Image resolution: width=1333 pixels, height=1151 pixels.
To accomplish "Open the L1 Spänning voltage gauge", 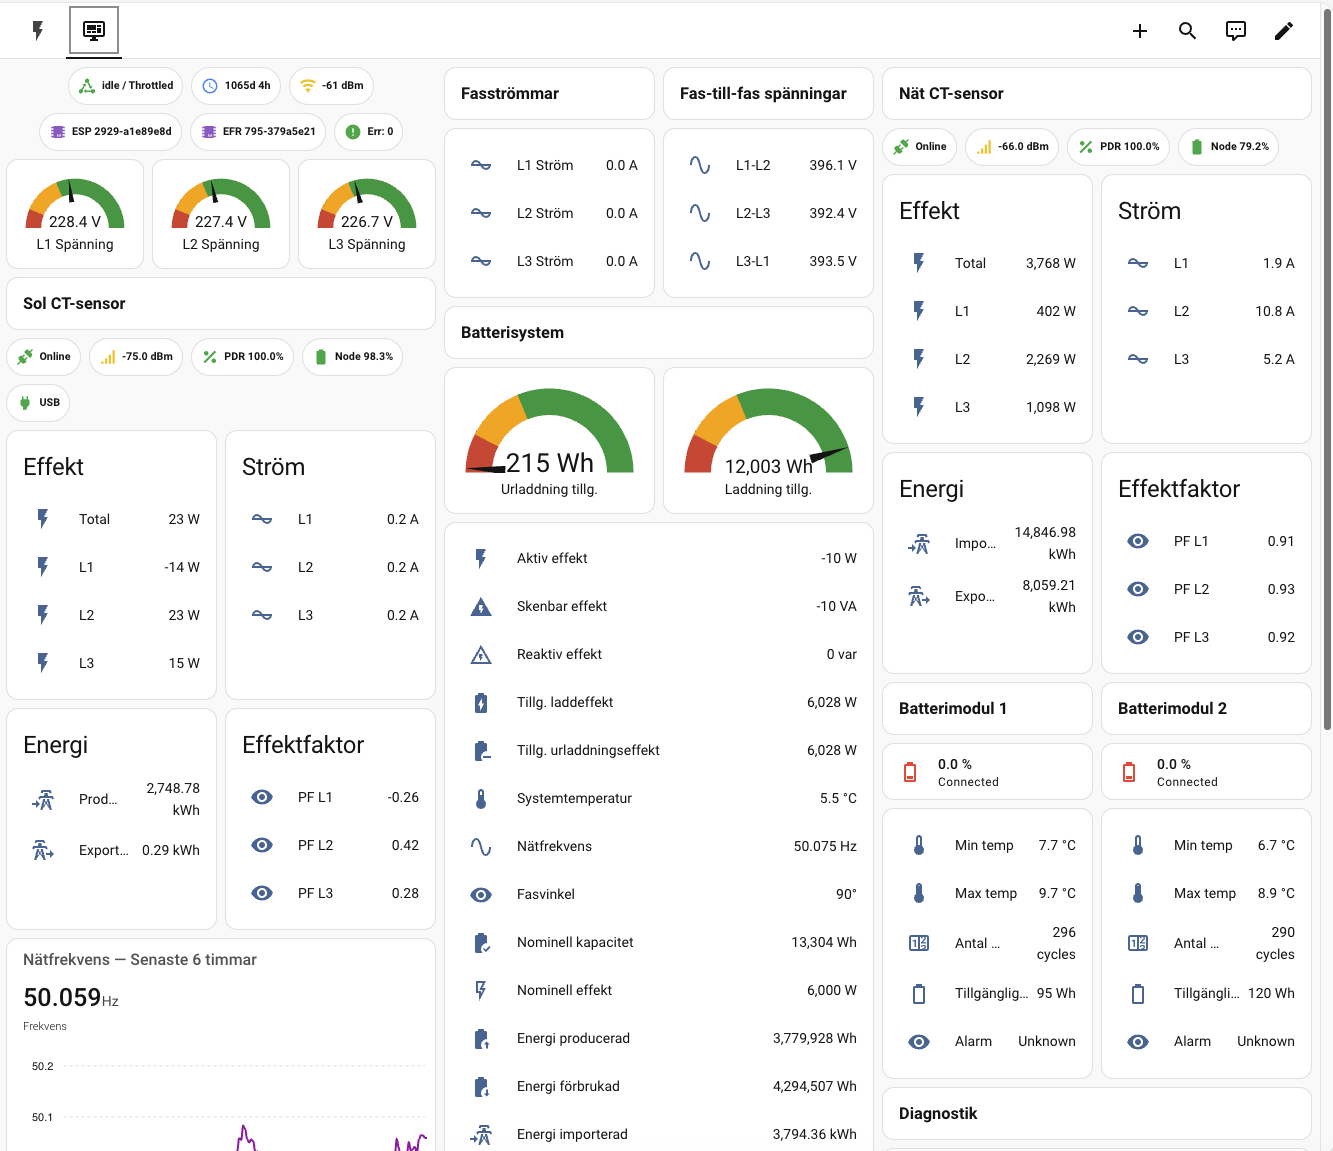I will [x=75, y=214].
